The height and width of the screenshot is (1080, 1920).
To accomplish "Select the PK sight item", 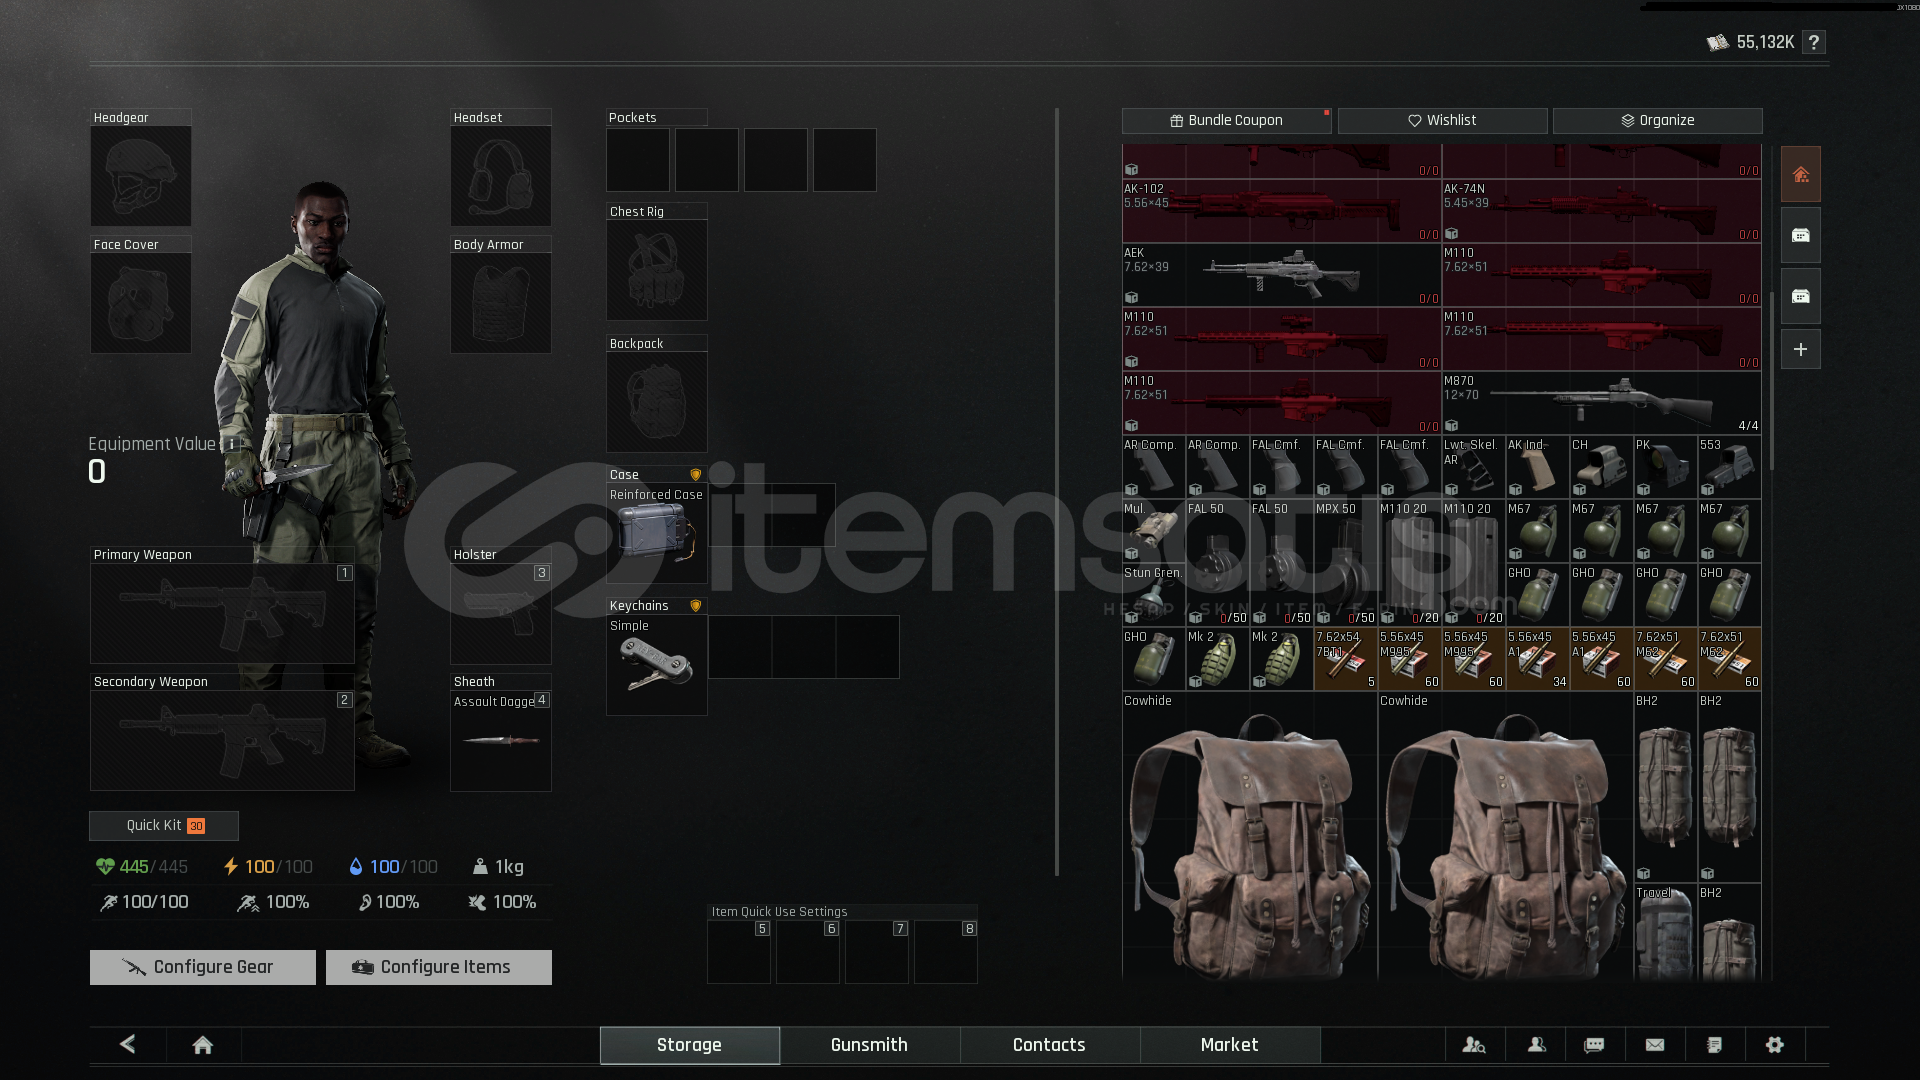I will click(1665, 467).
